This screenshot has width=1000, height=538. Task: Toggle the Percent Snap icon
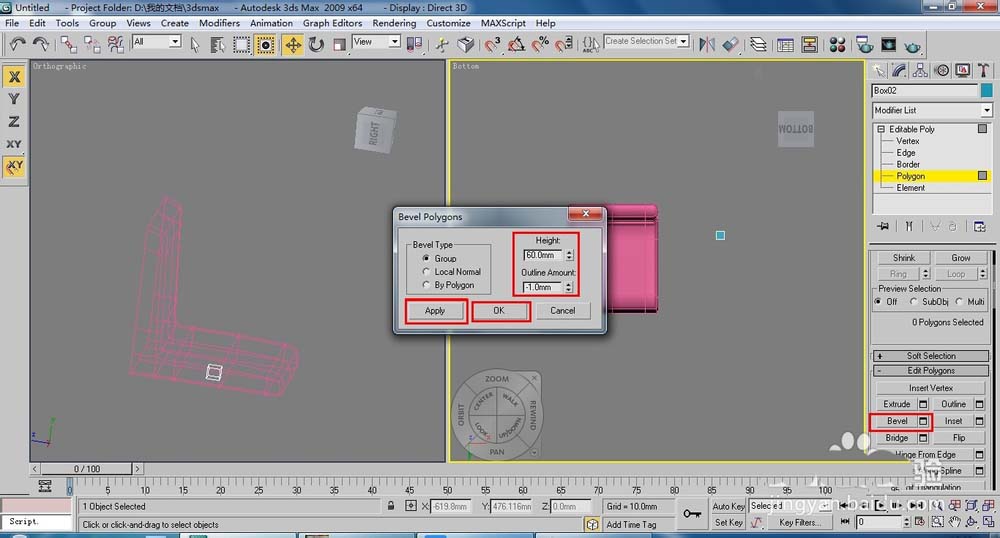click(x=540, y=44)
